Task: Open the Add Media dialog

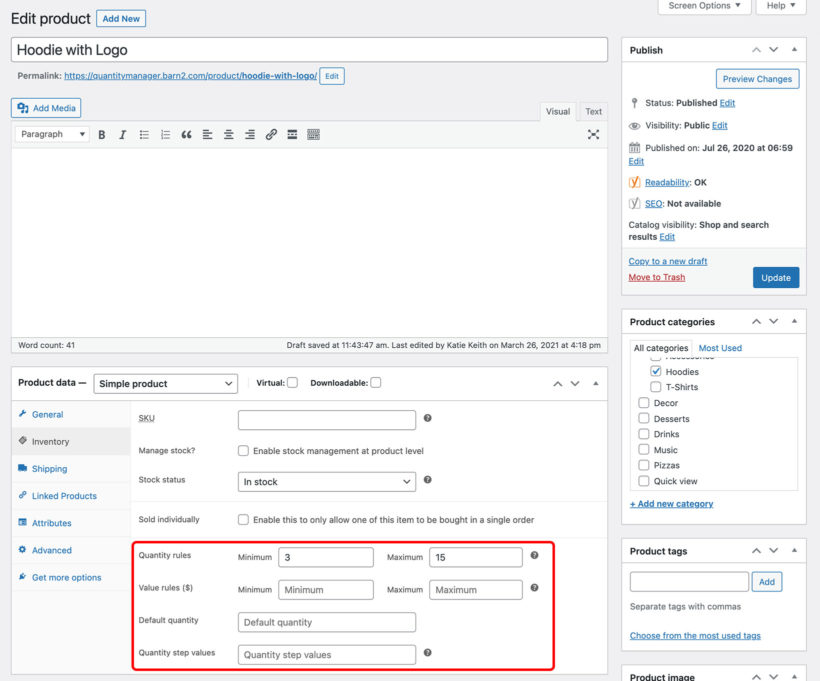Action: coord(44,107)
